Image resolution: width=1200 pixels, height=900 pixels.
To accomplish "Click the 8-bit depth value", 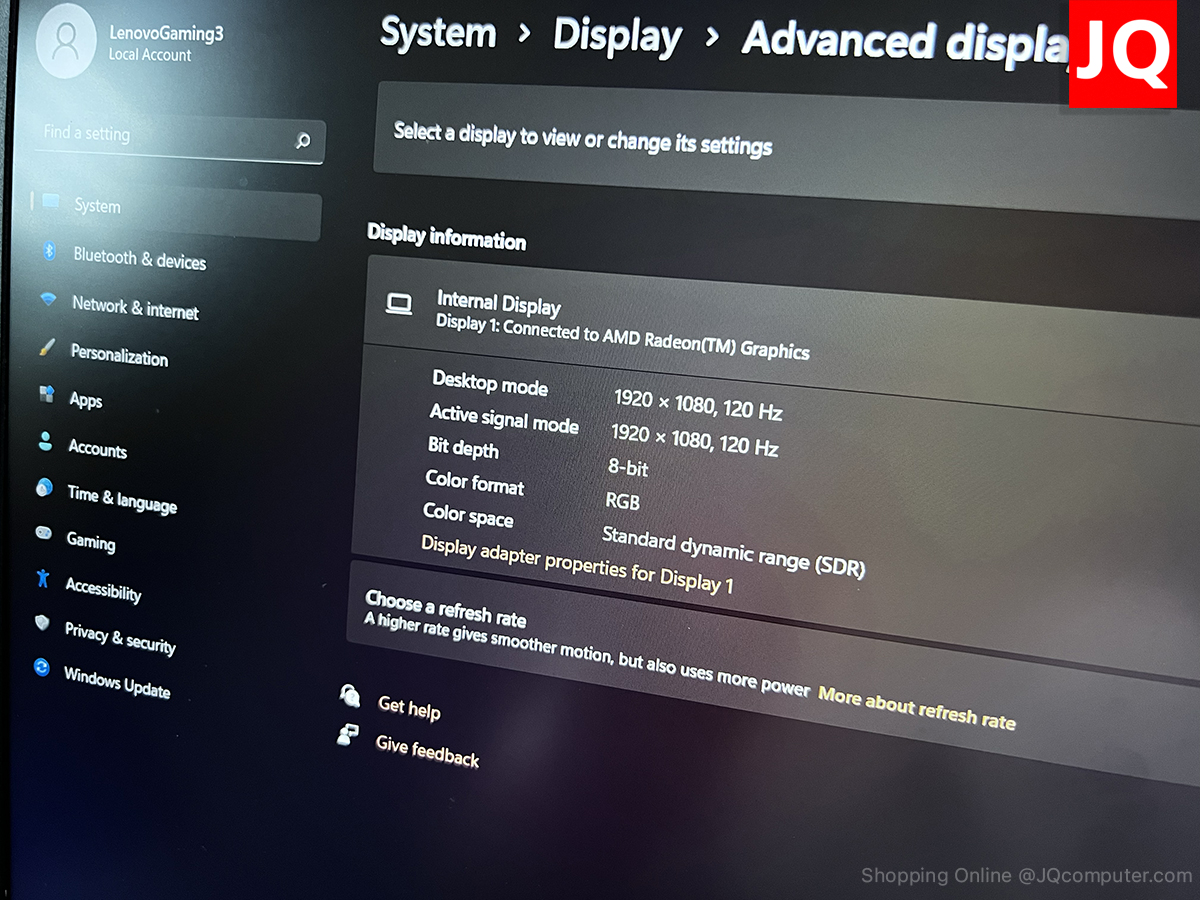I will point(628,466).
